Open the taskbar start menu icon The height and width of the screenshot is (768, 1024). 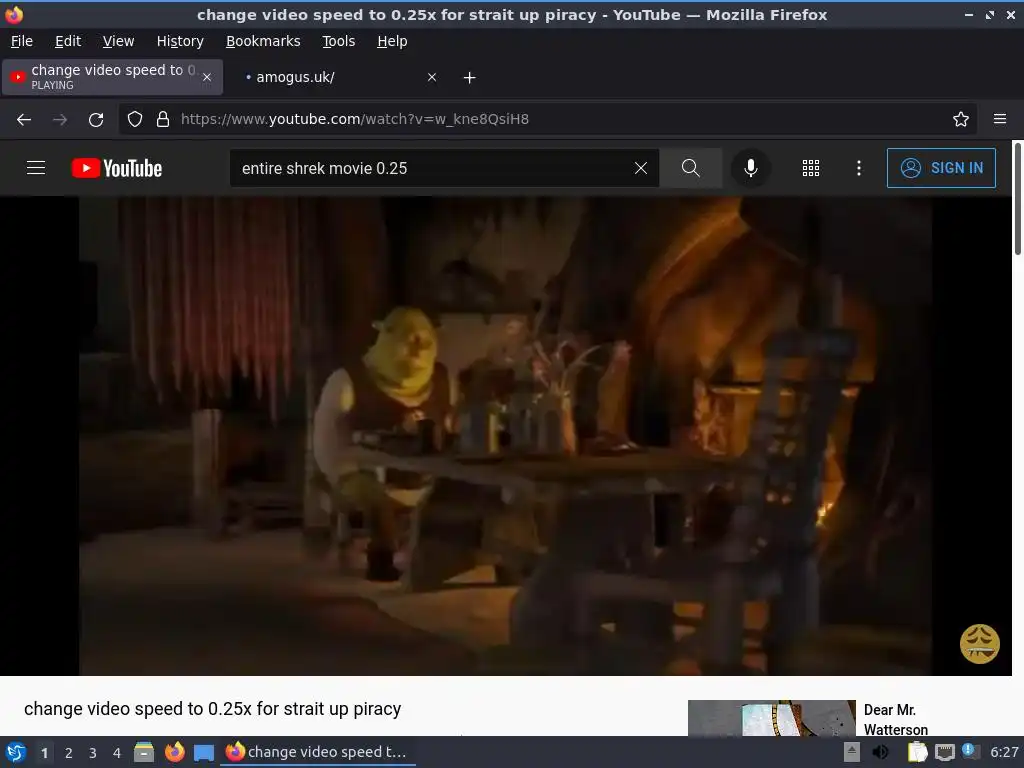(15, 752)
